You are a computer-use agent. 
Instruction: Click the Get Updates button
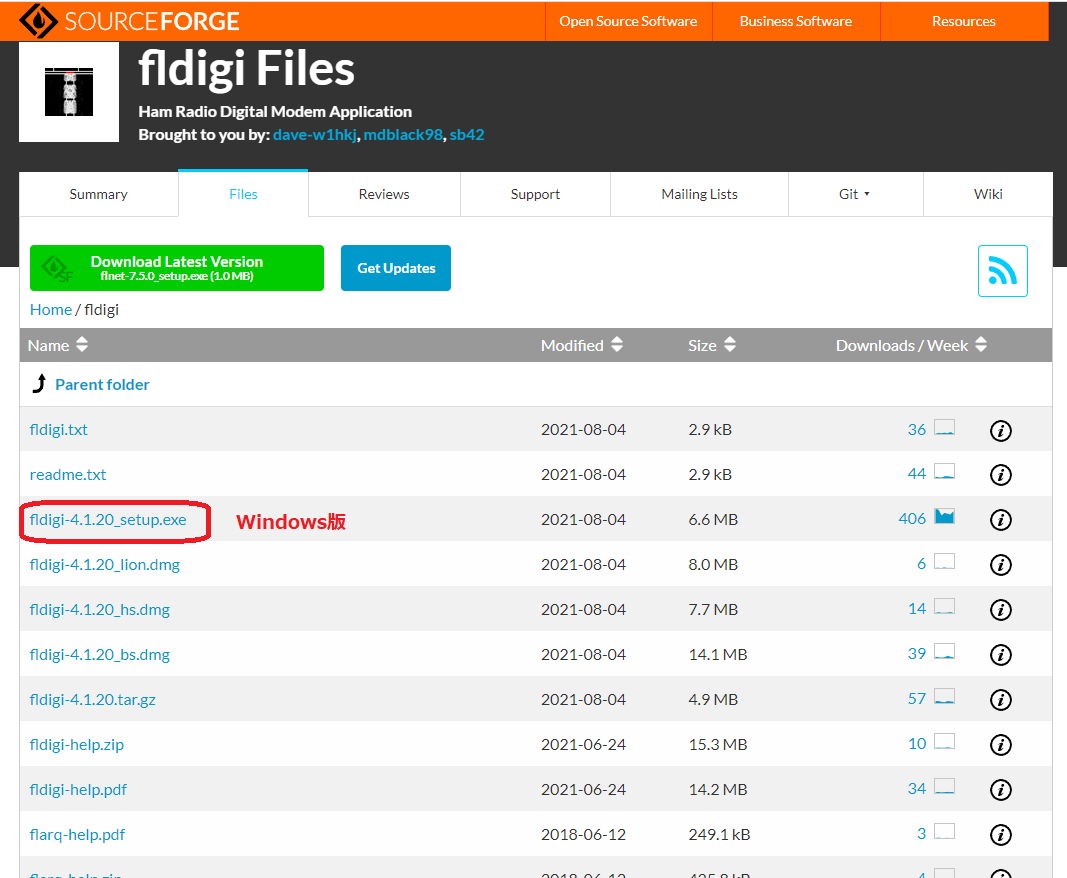tap(396, 268)
